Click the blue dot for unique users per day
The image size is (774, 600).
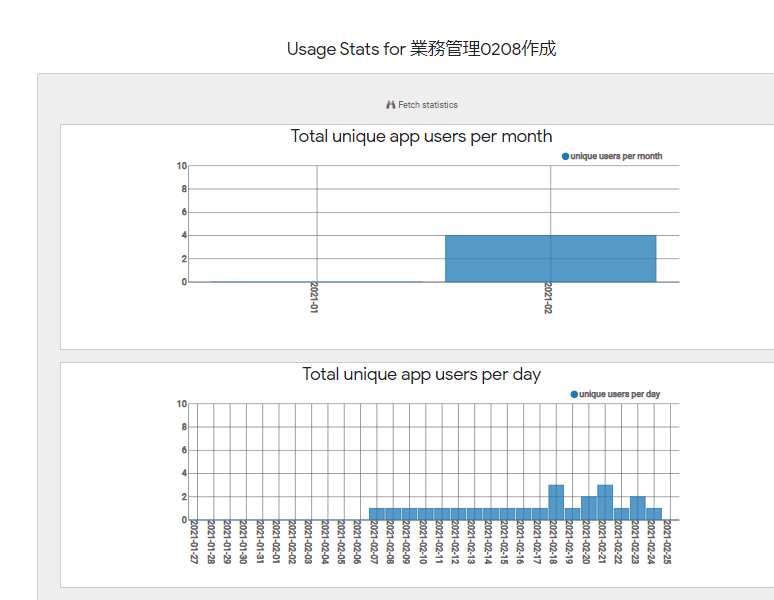574,394
